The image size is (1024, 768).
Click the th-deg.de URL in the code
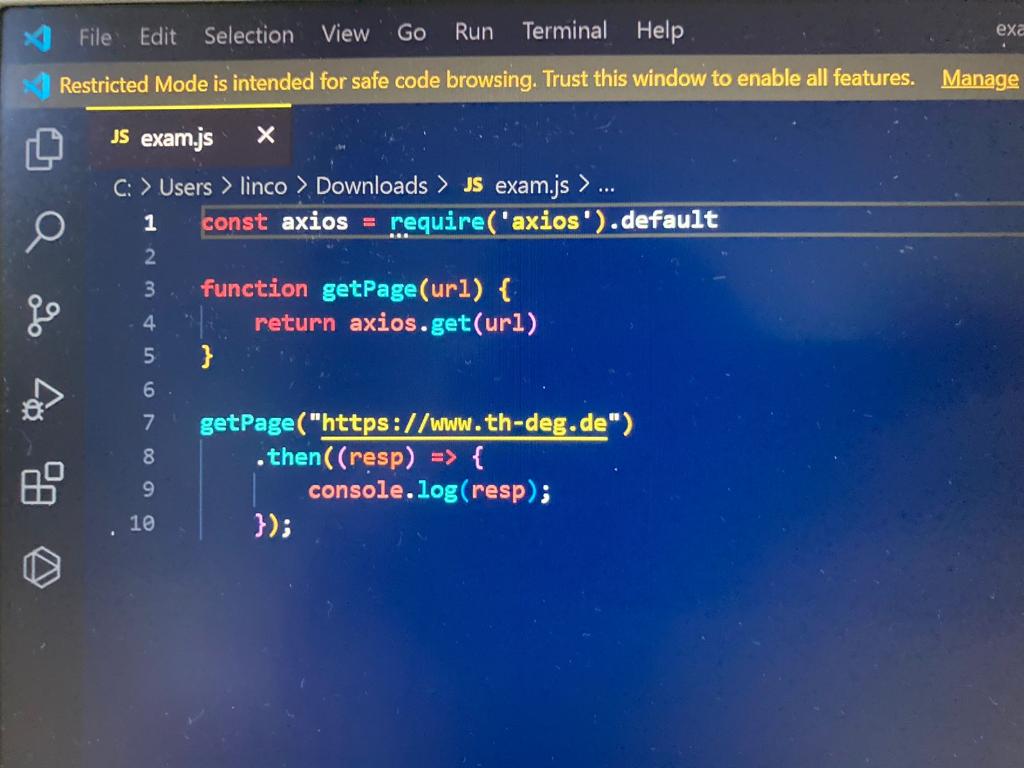464,422
